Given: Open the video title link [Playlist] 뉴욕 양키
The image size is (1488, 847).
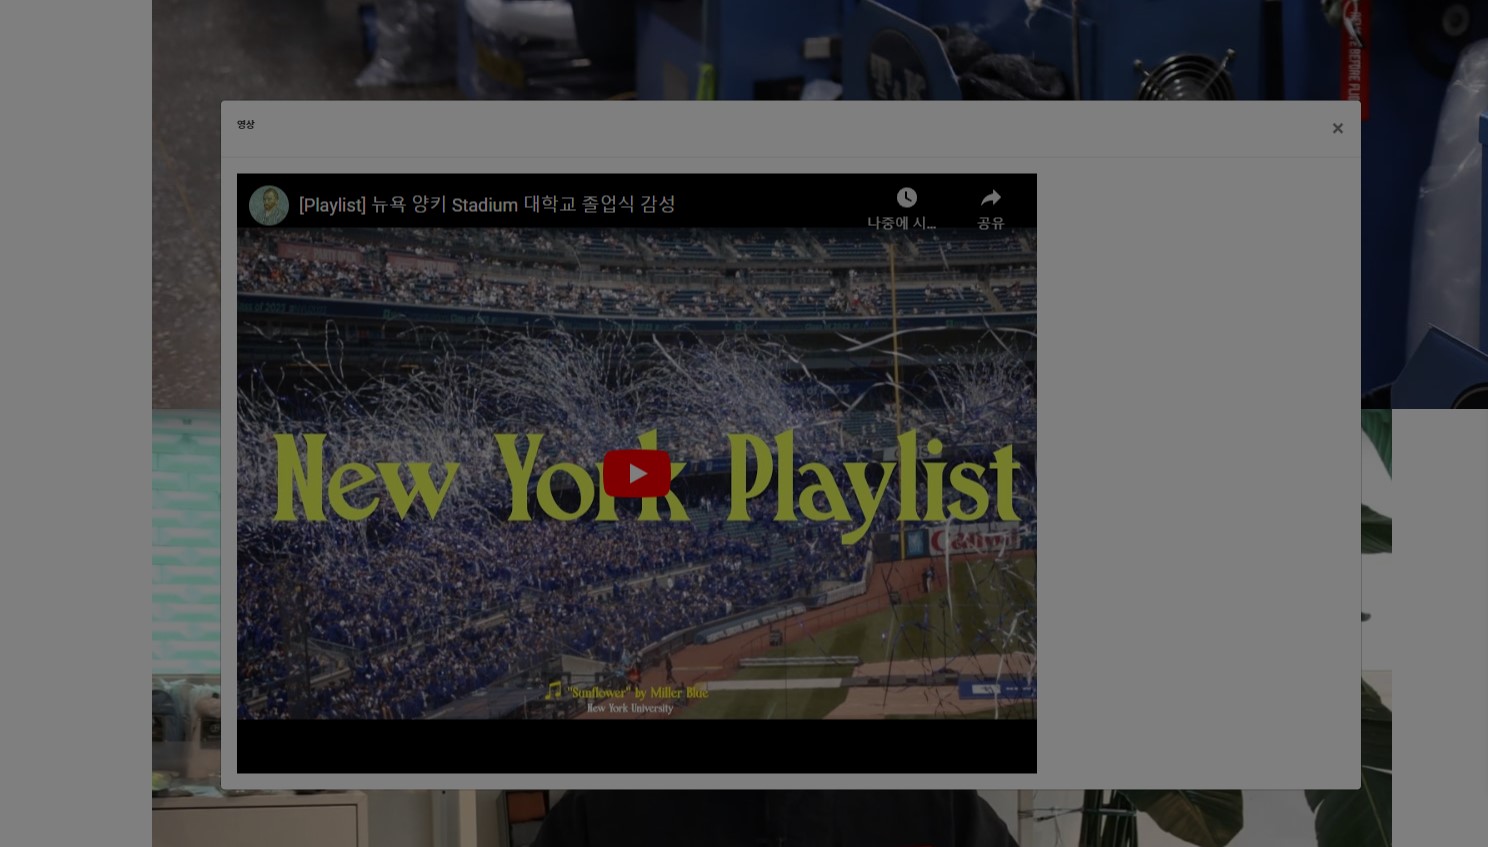Looking at the screenshot, I should (487, 205).
